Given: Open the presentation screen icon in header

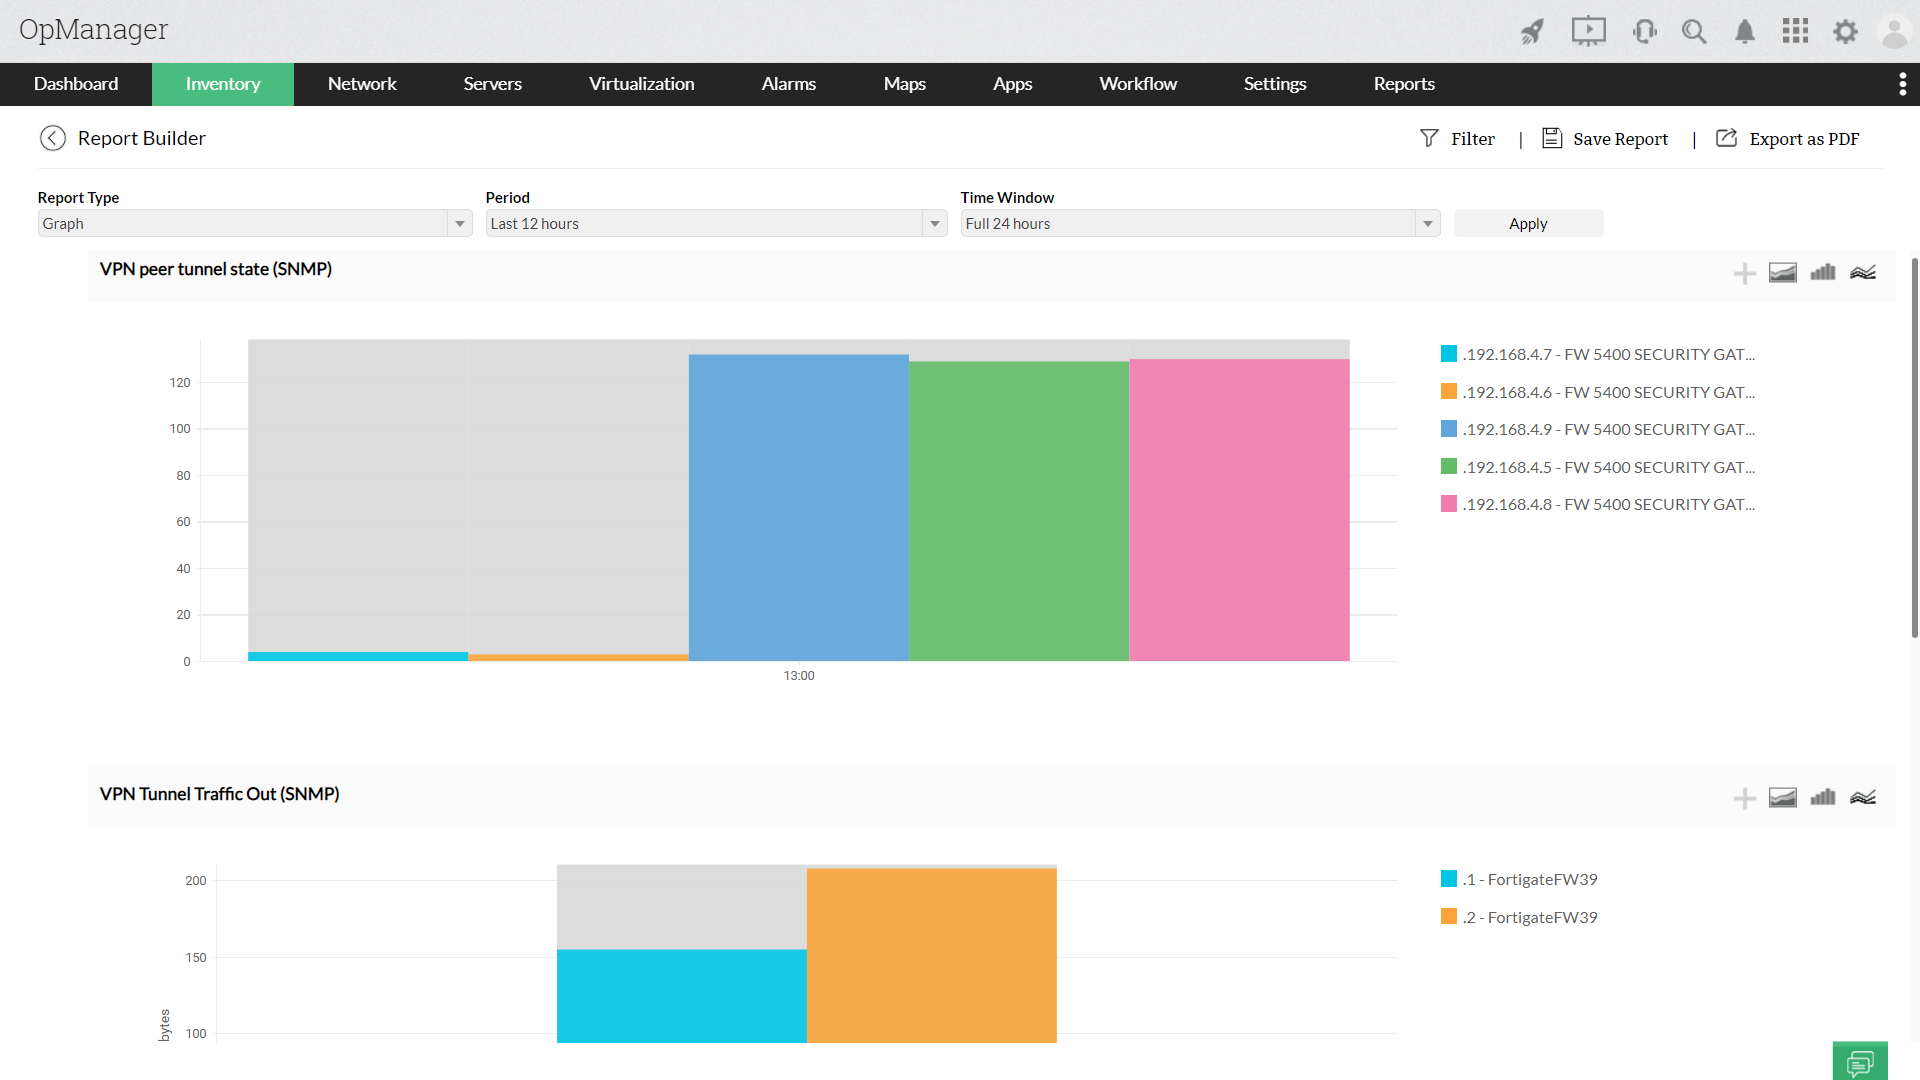Looking at the screenshot, I should point(1588,32).
